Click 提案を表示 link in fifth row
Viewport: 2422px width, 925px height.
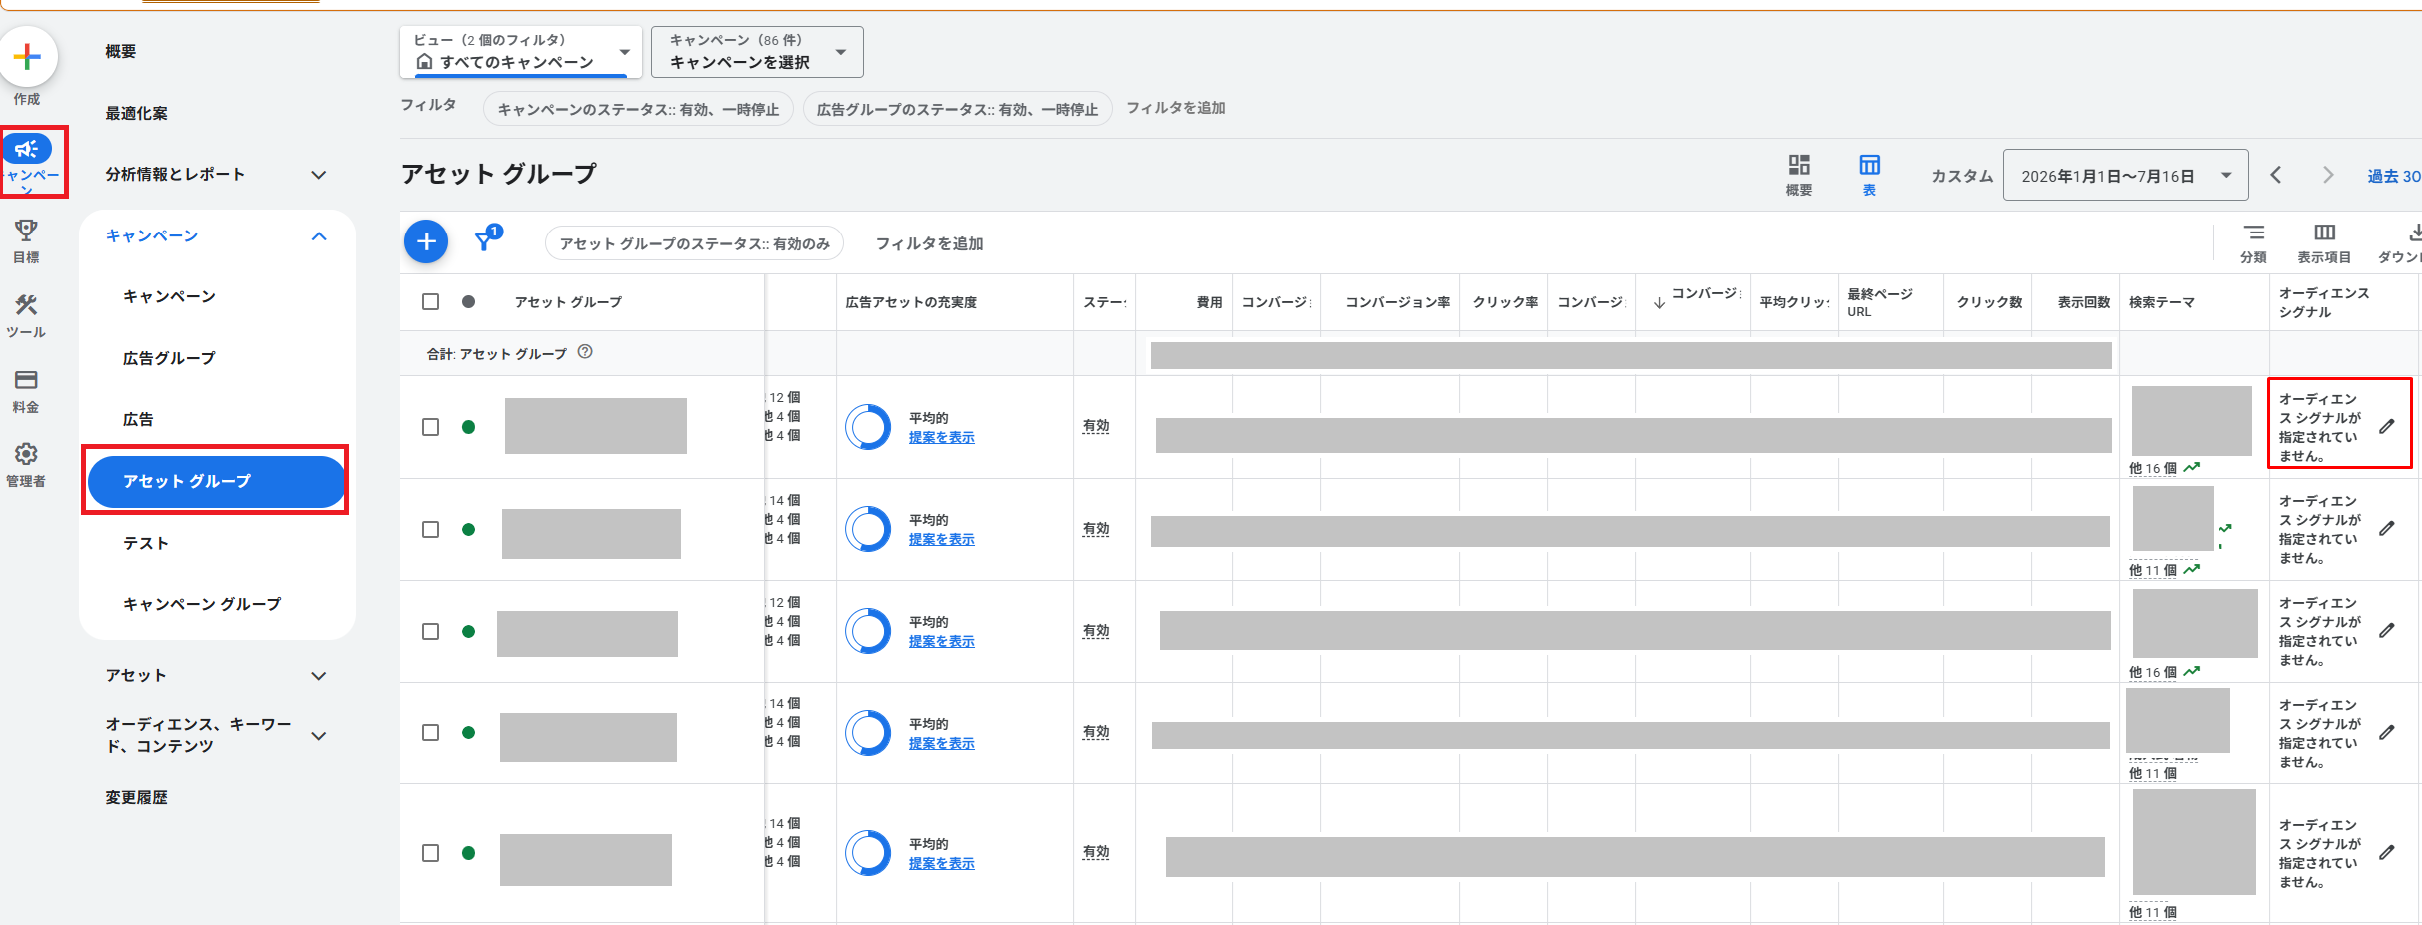pyautogui.click(x=941, y=863)
